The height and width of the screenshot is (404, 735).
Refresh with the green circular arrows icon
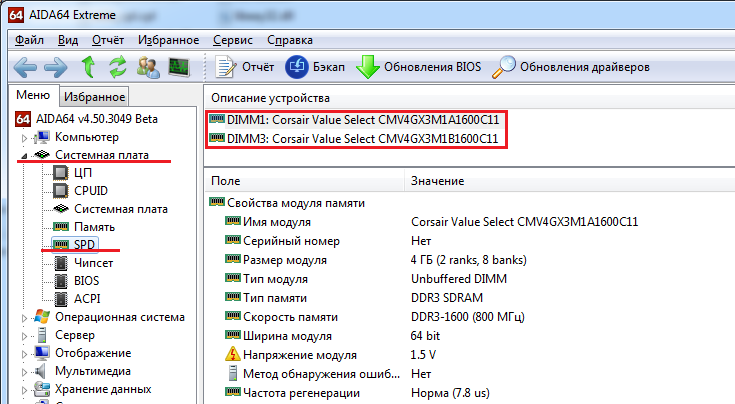pyautogui.click(x=118, y=67)
